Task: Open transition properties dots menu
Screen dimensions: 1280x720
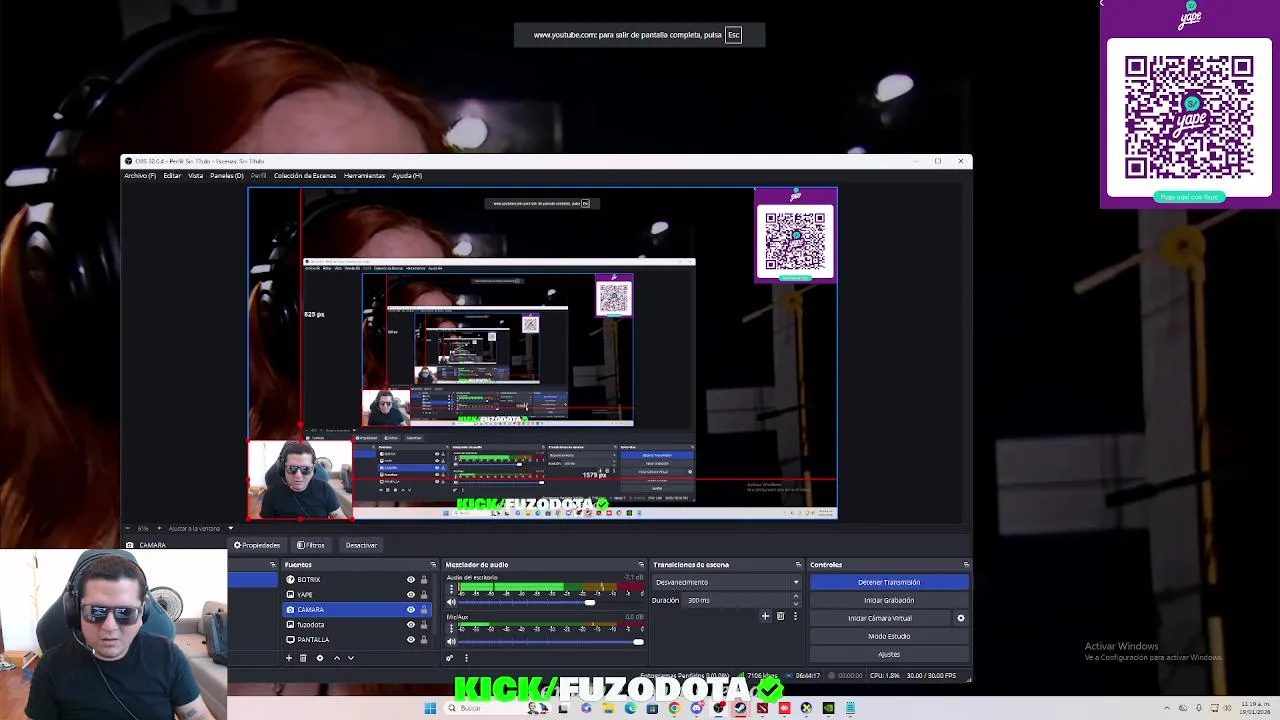Action: pos(795,616)
